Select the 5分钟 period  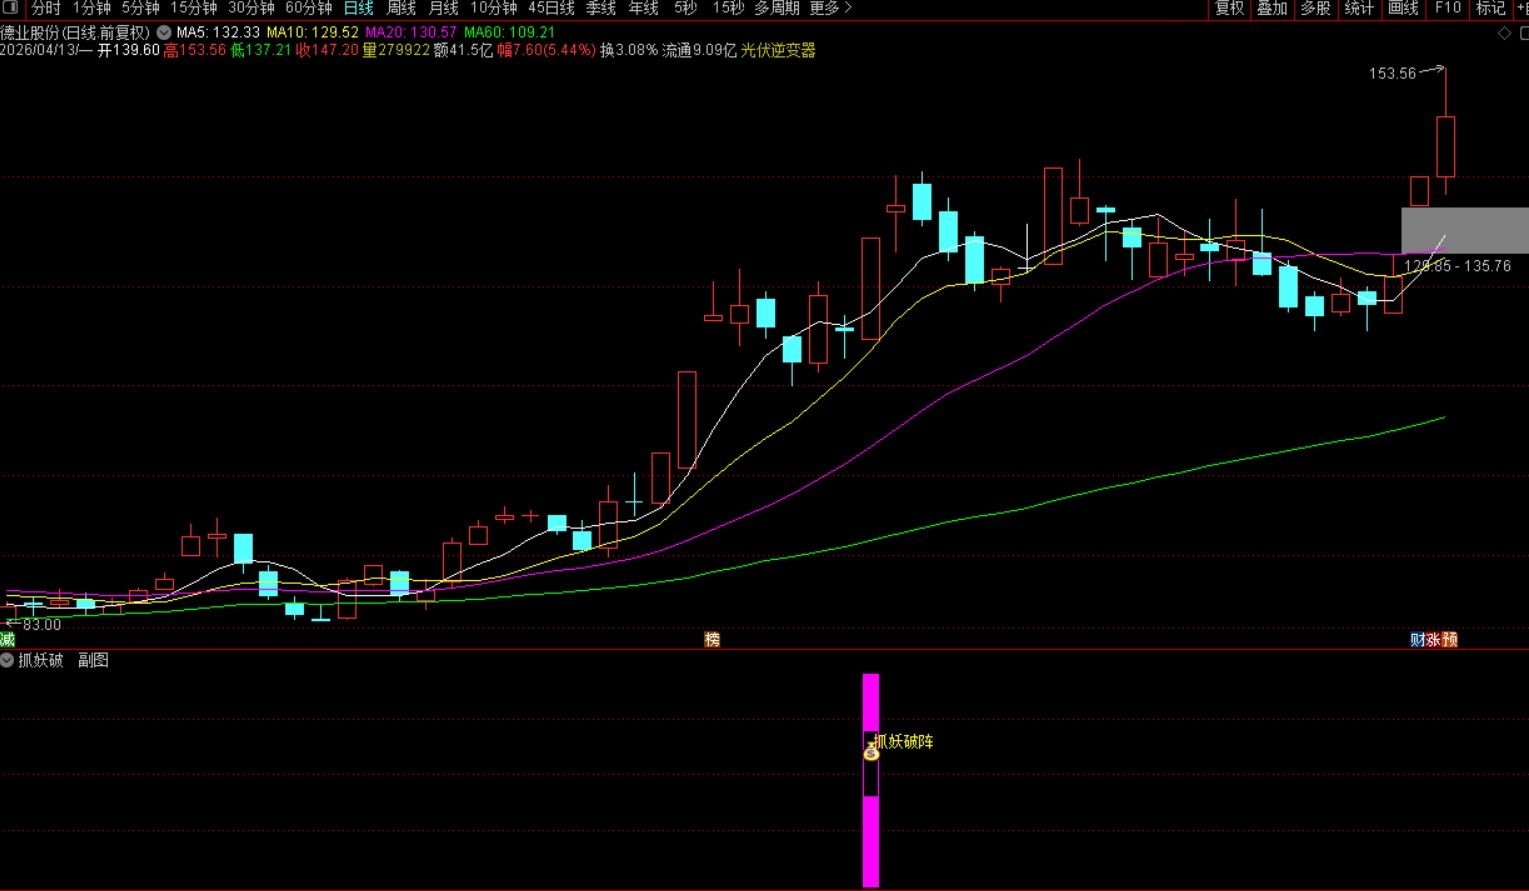(x=140, y=8)
